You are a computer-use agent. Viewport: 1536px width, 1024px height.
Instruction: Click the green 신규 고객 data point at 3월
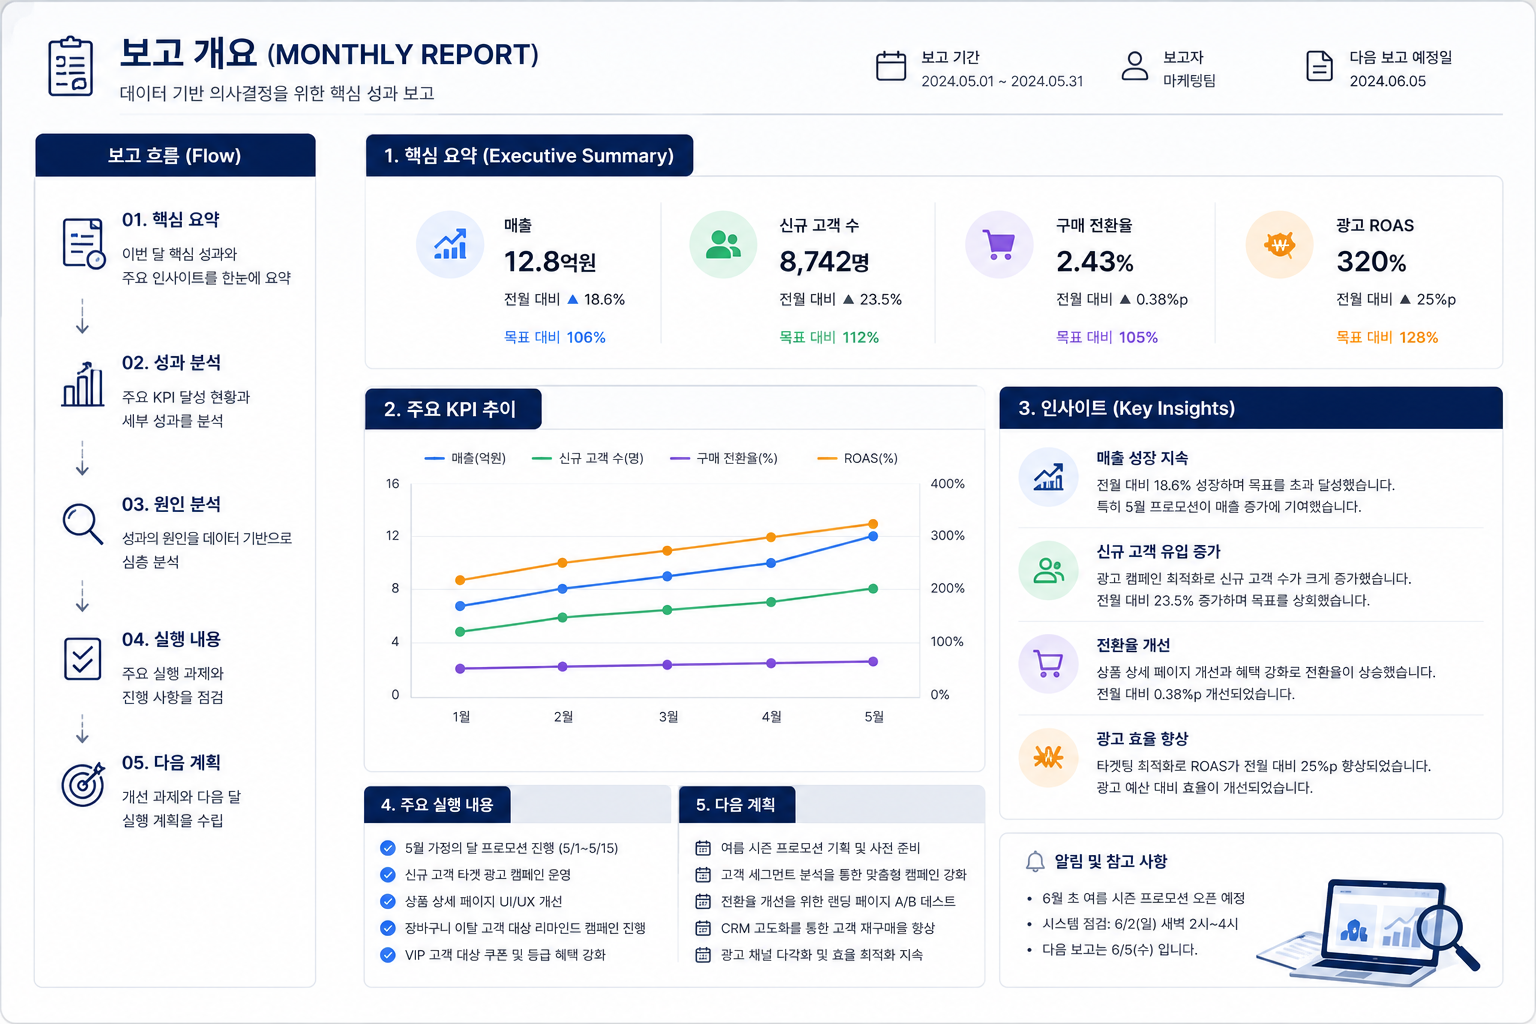coord(668,610)
